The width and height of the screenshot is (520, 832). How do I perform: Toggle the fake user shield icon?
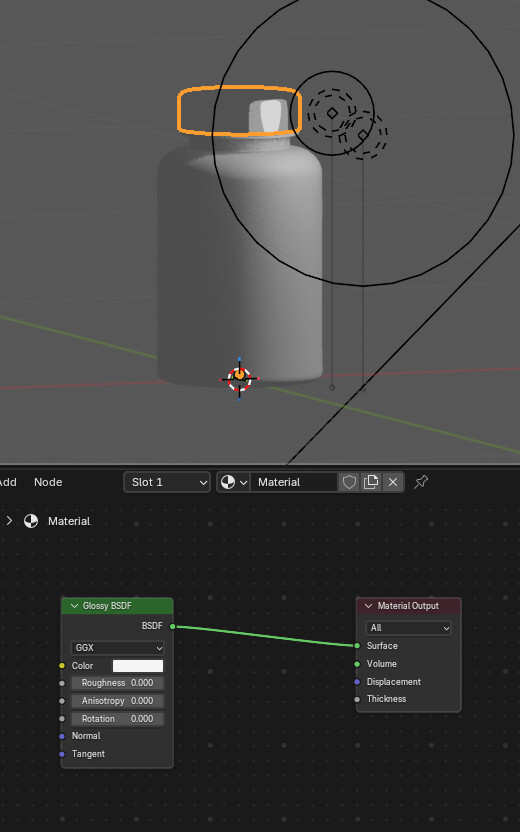click(x=349, y=482)
